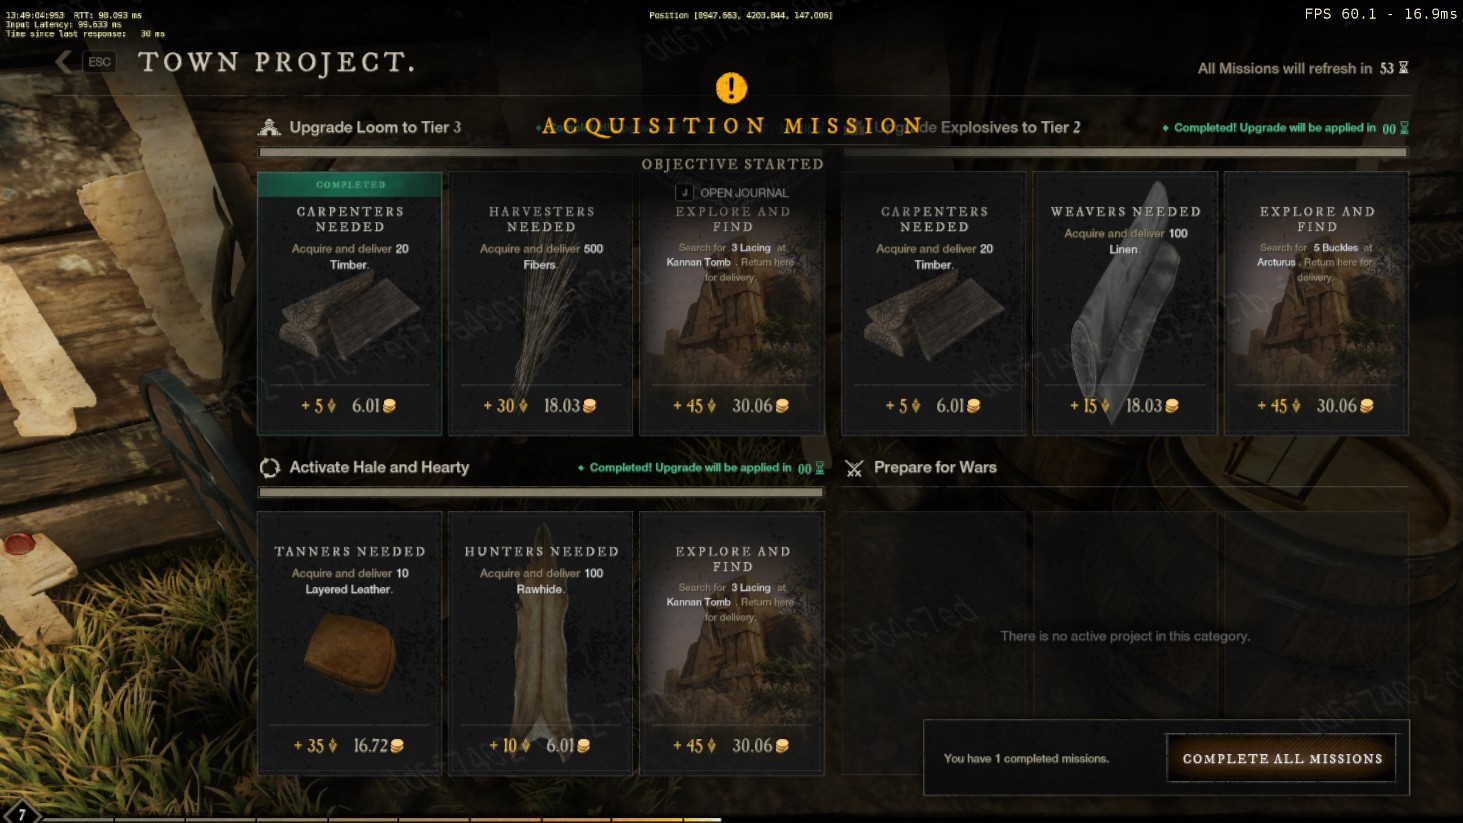This screenshot has width=1463, height=823.
Task: Click coin icon on Harvesters Needed card
Action: click(x=590, y=406)
